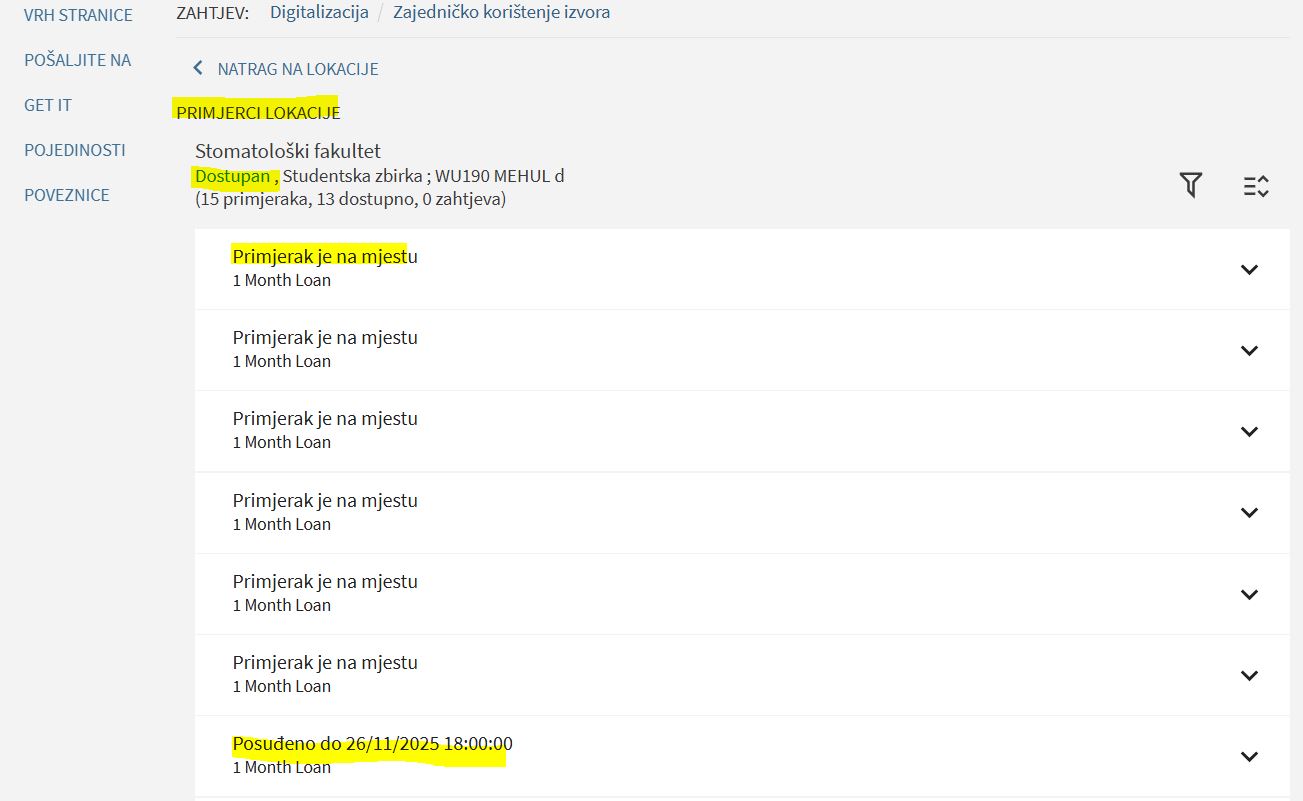Navigate to the POVEZNICE section
This screenshot has width=1303, height=801.
[67, 195]
